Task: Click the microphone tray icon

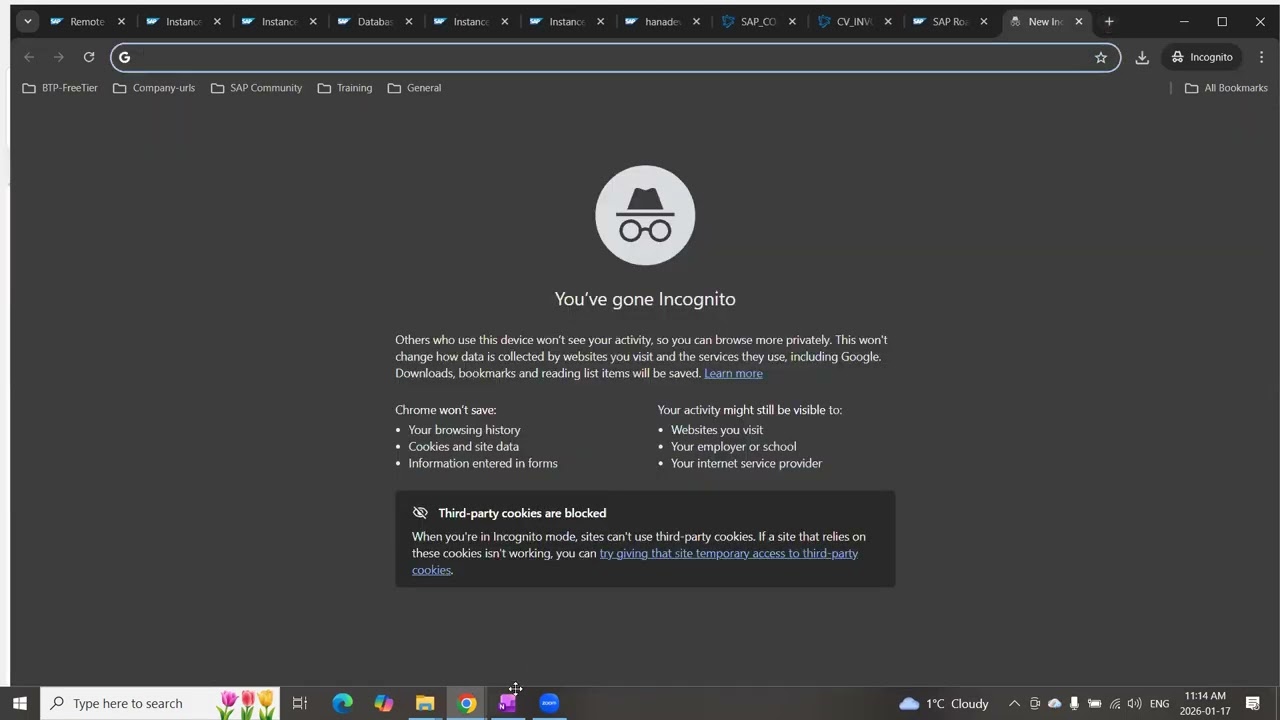Action: pyautogui.click(x=1074, y=703)
